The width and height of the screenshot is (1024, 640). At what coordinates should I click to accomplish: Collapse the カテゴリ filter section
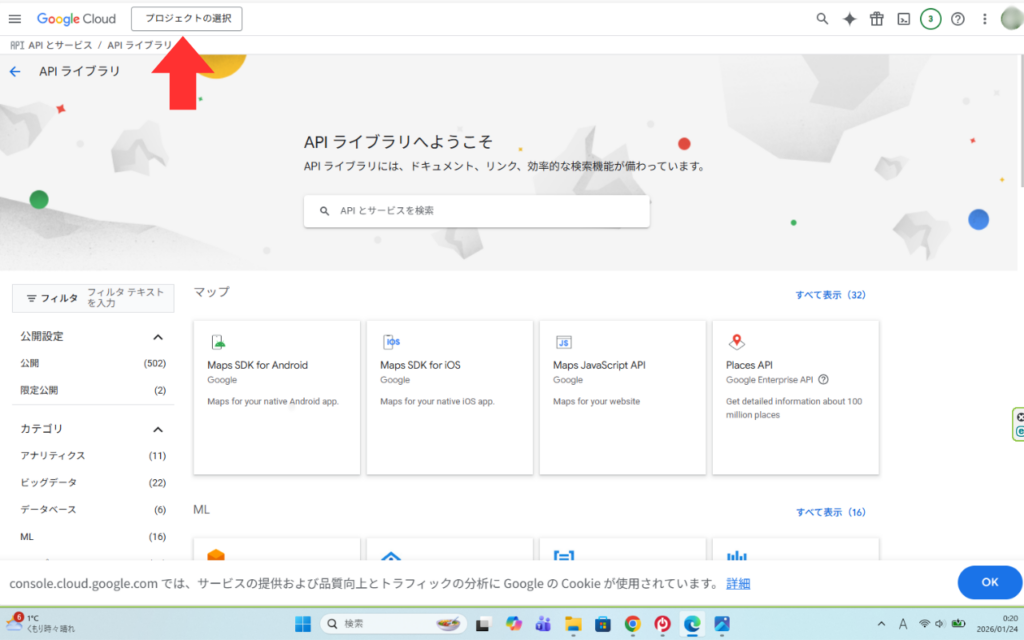(x=157, y=429)
